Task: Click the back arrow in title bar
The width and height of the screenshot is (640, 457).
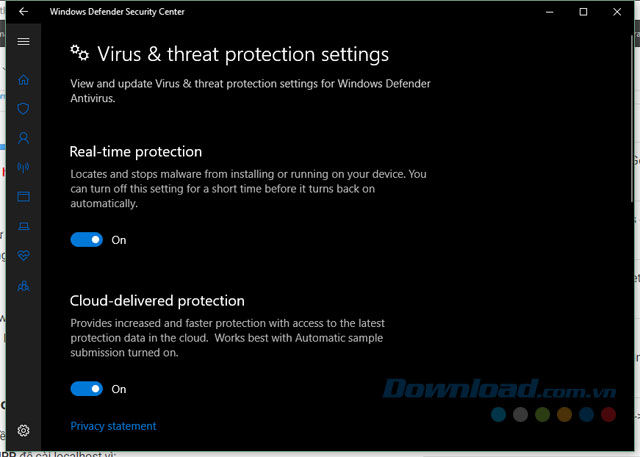Action: [24, 12]
